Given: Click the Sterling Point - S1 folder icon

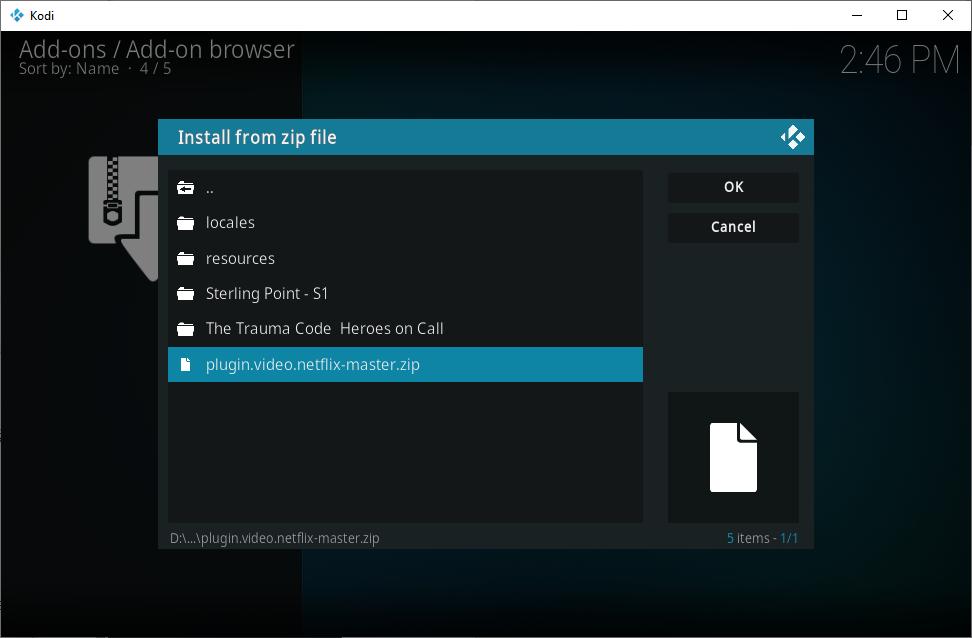Looking at the screenshot, I should (x=185, y=293).
